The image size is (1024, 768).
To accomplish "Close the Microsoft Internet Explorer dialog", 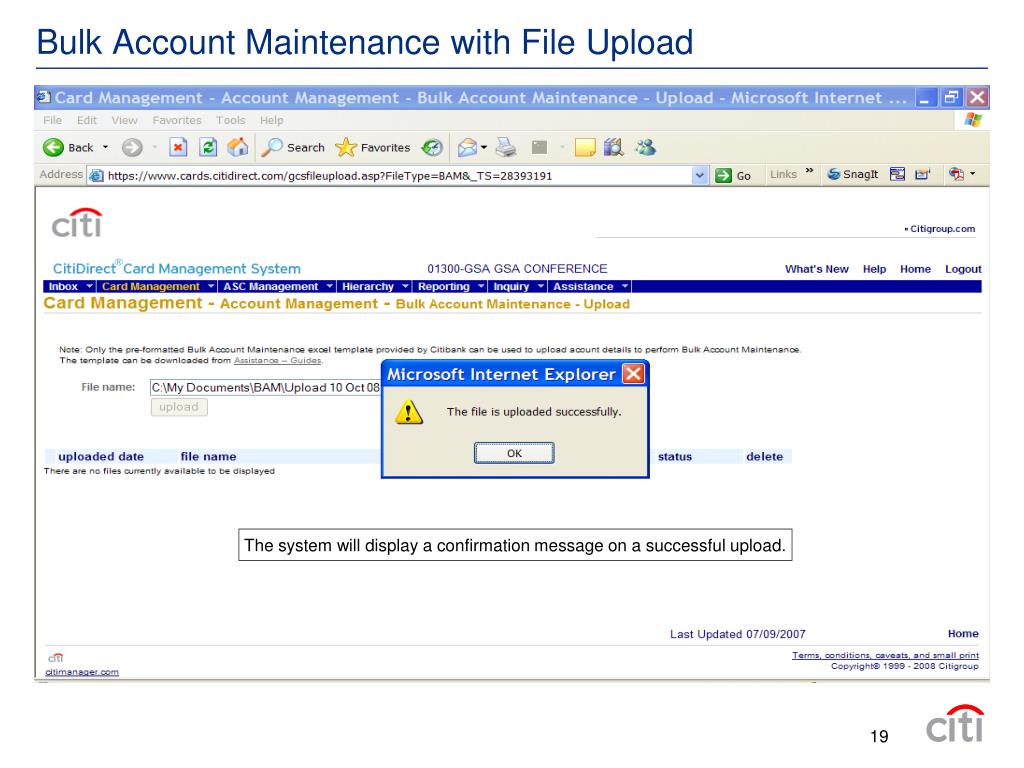I will (633, 374).
